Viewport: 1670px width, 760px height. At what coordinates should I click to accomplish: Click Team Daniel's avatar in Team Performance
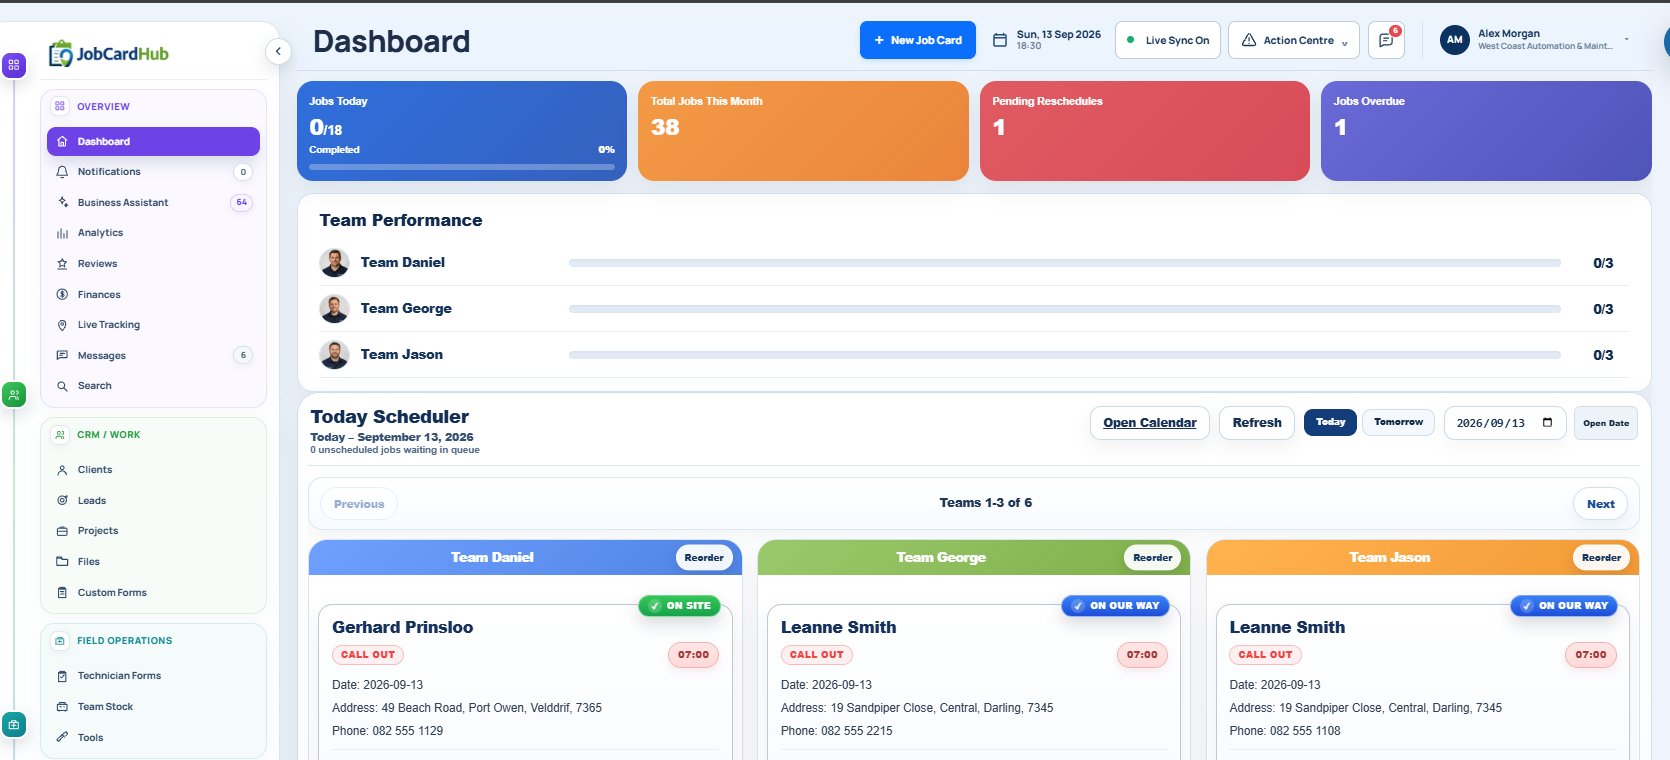pyautogui.click(x=334, y=263)
